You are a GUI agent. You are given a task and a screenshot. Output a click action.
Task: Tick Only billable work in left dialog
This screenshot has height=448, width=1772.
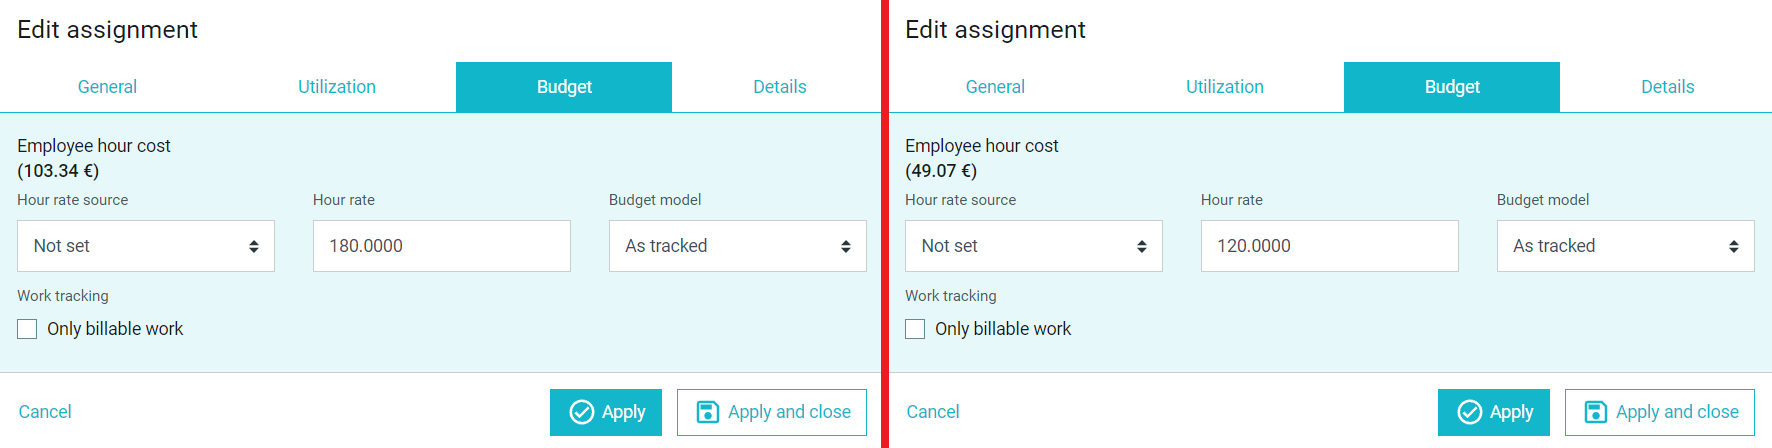point(27,329)
